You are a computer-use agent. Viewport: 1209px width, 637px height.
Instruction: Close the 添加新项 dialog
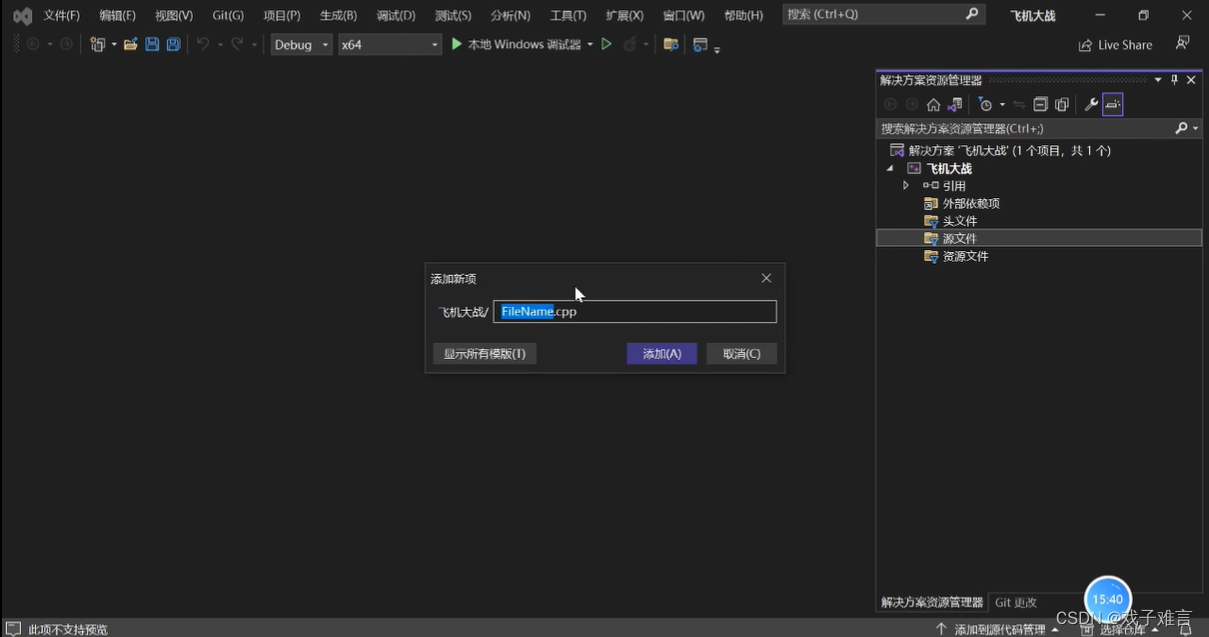(x=766, y=278)
